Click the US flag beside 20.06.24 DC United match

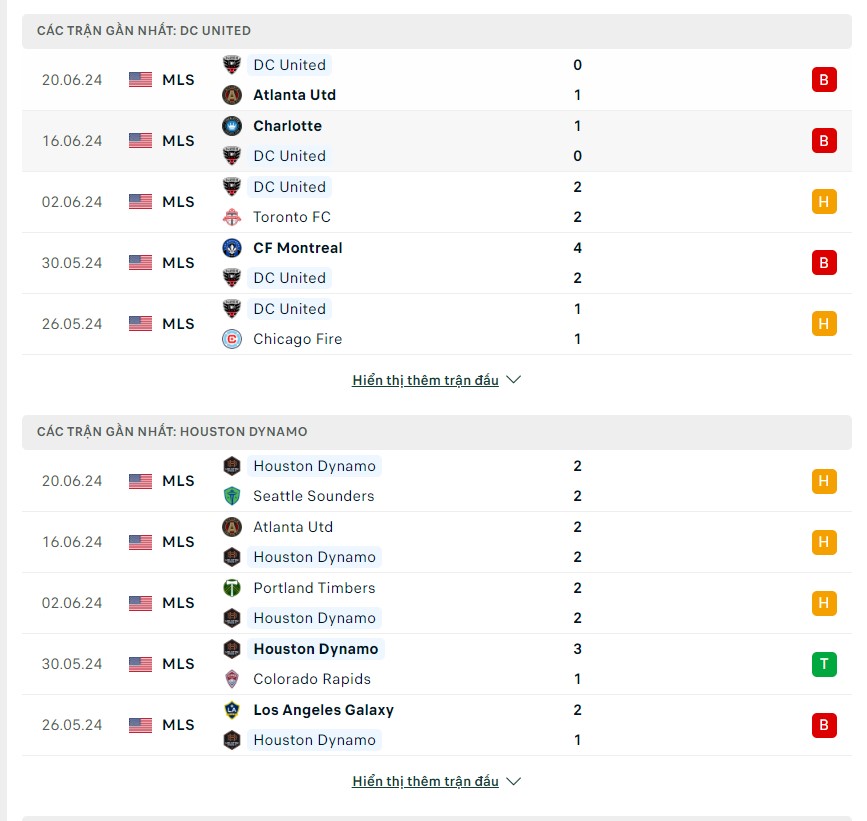[140, 80]
